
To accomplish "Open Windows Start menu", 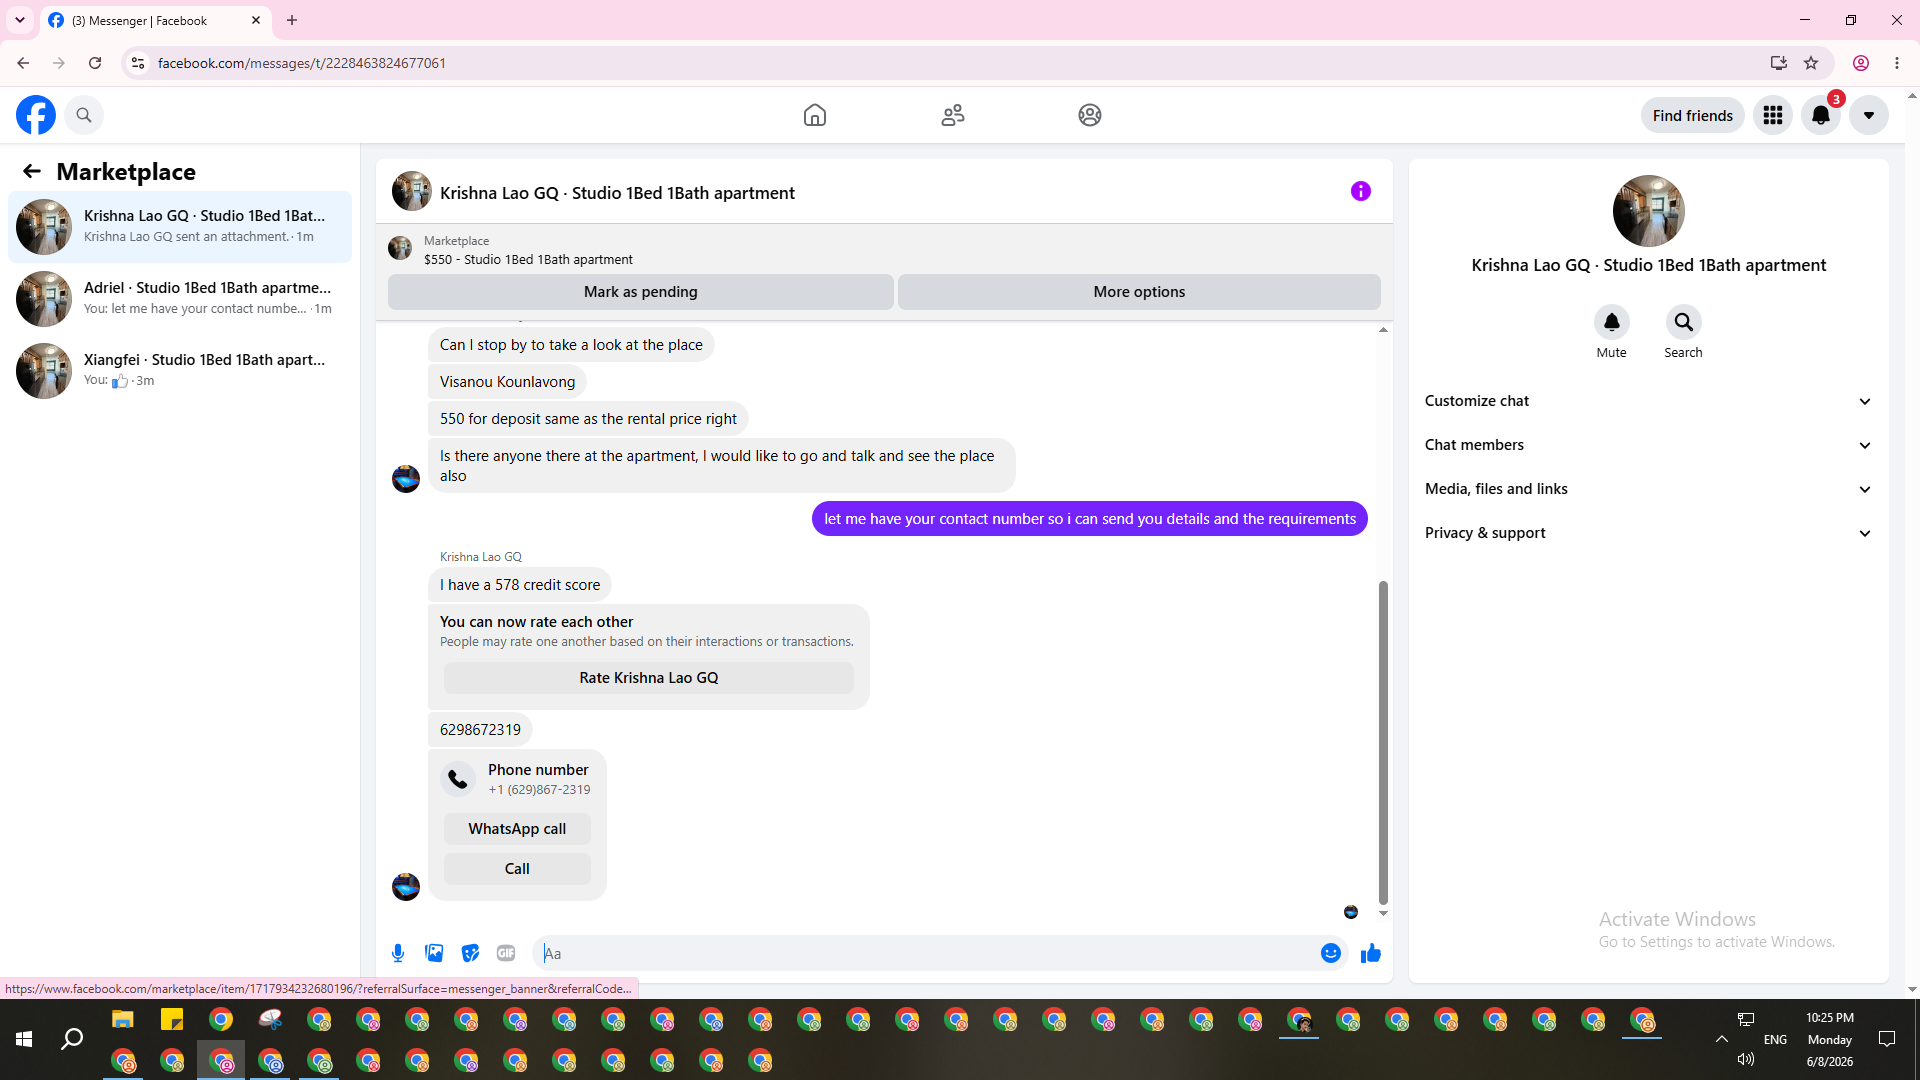I will pyautogui.click(x=24, y=1040).
